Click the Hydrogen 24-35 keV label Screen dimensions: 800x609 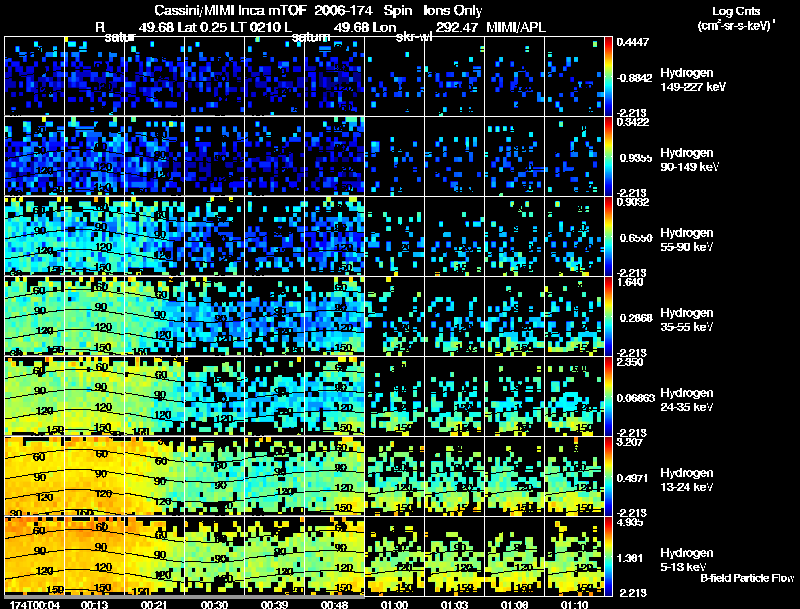pyautogui.click(x=687, y=400)
